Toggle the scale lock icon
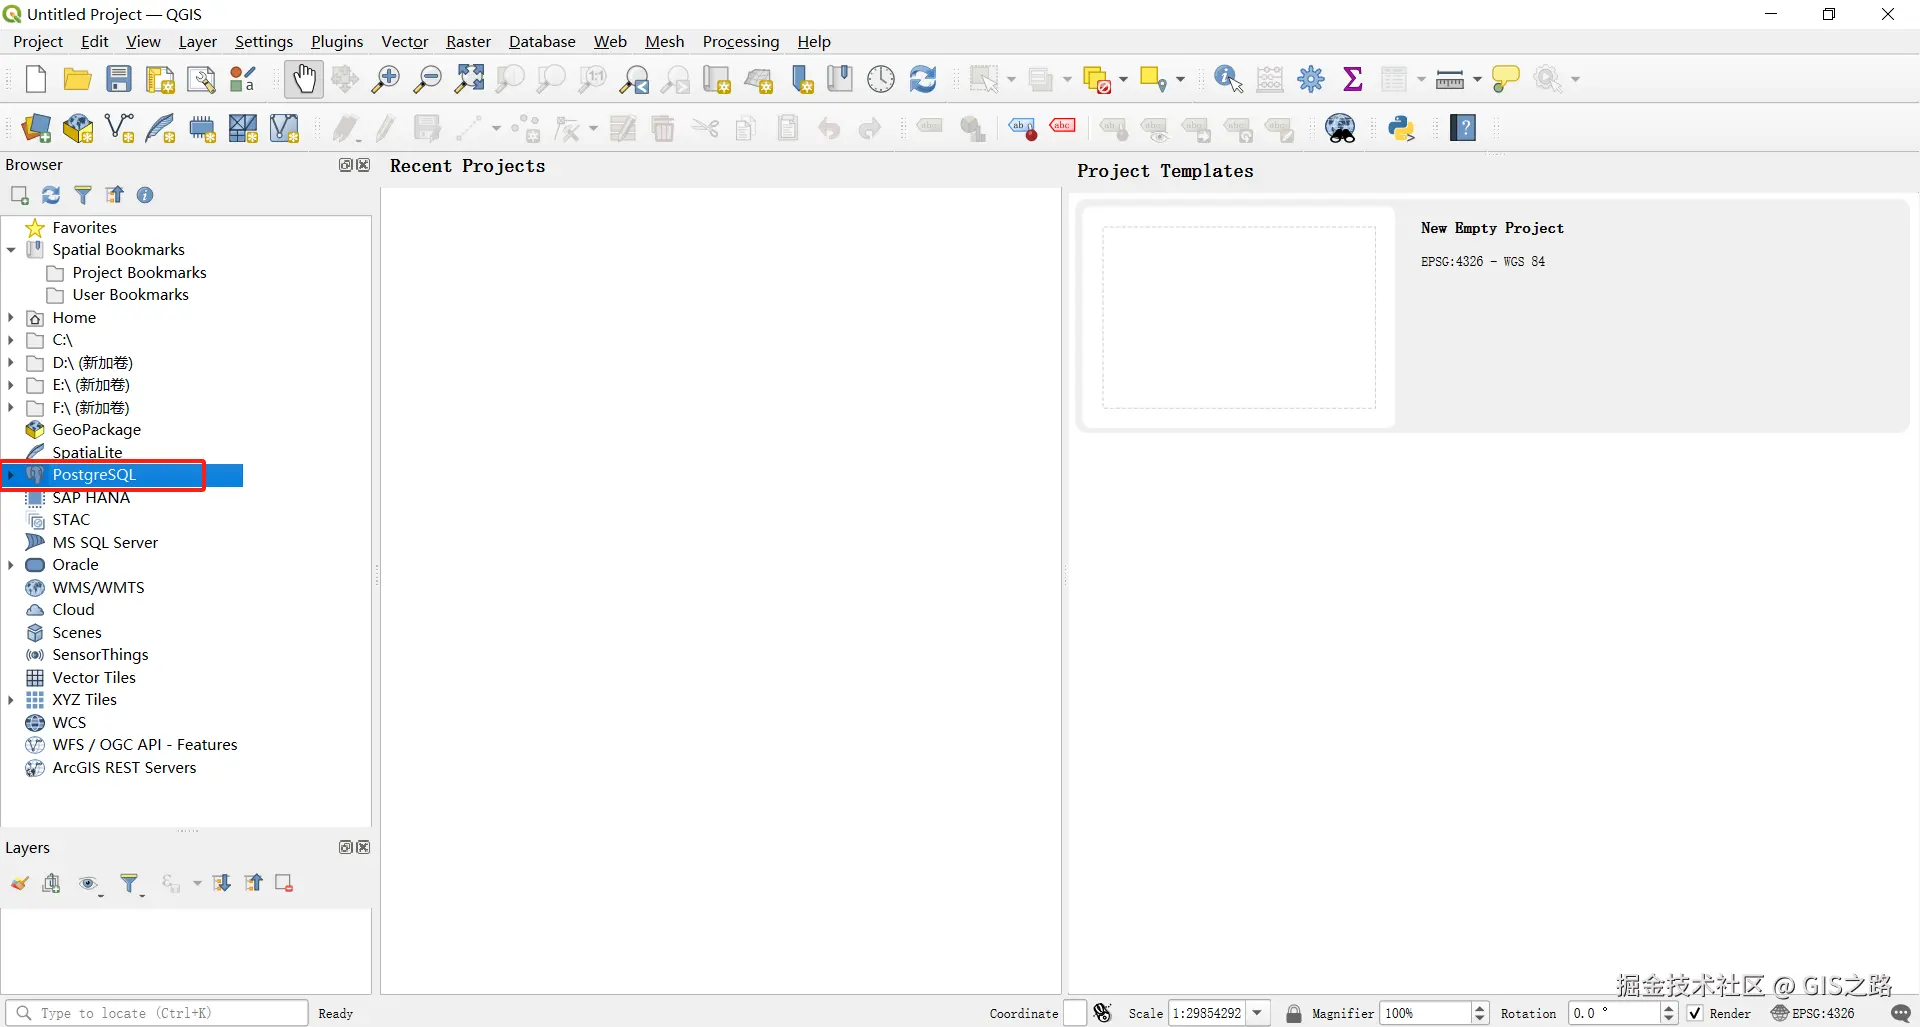 click(x=1293, y=1013)
